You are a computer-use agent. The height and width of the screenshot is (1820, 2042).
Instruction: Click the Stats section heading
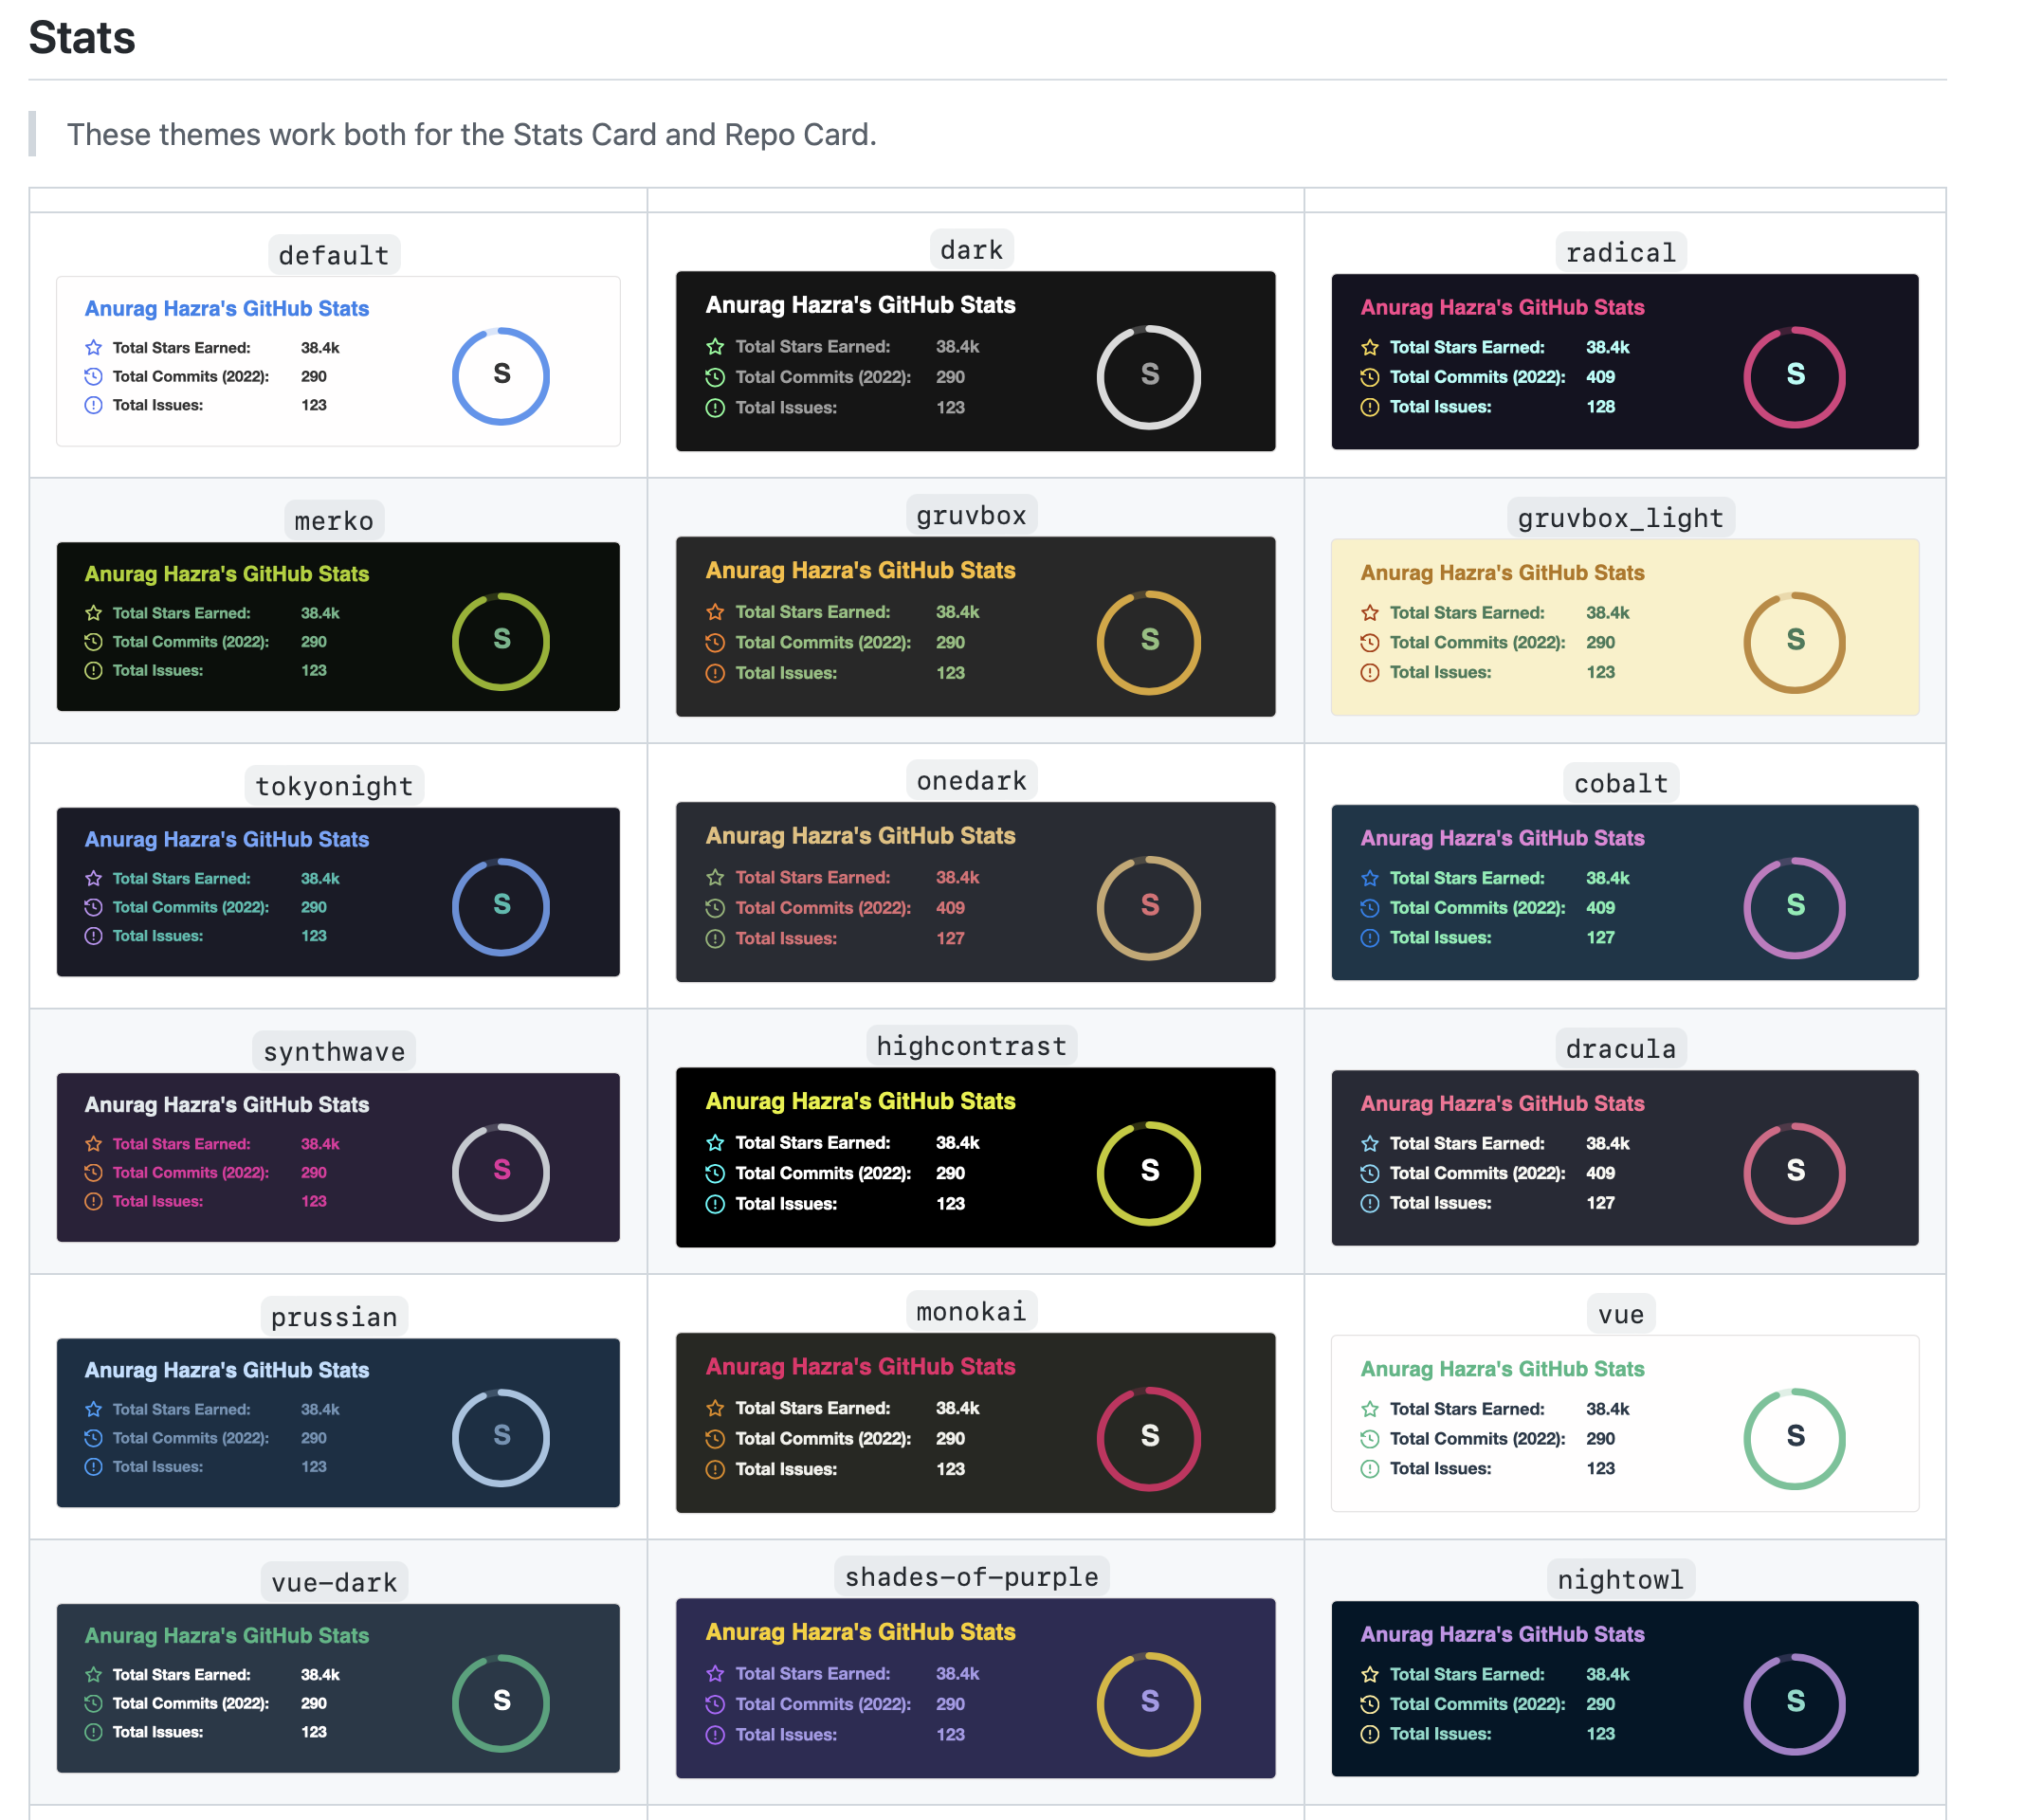pyautogui.click(x=82, y=38)
